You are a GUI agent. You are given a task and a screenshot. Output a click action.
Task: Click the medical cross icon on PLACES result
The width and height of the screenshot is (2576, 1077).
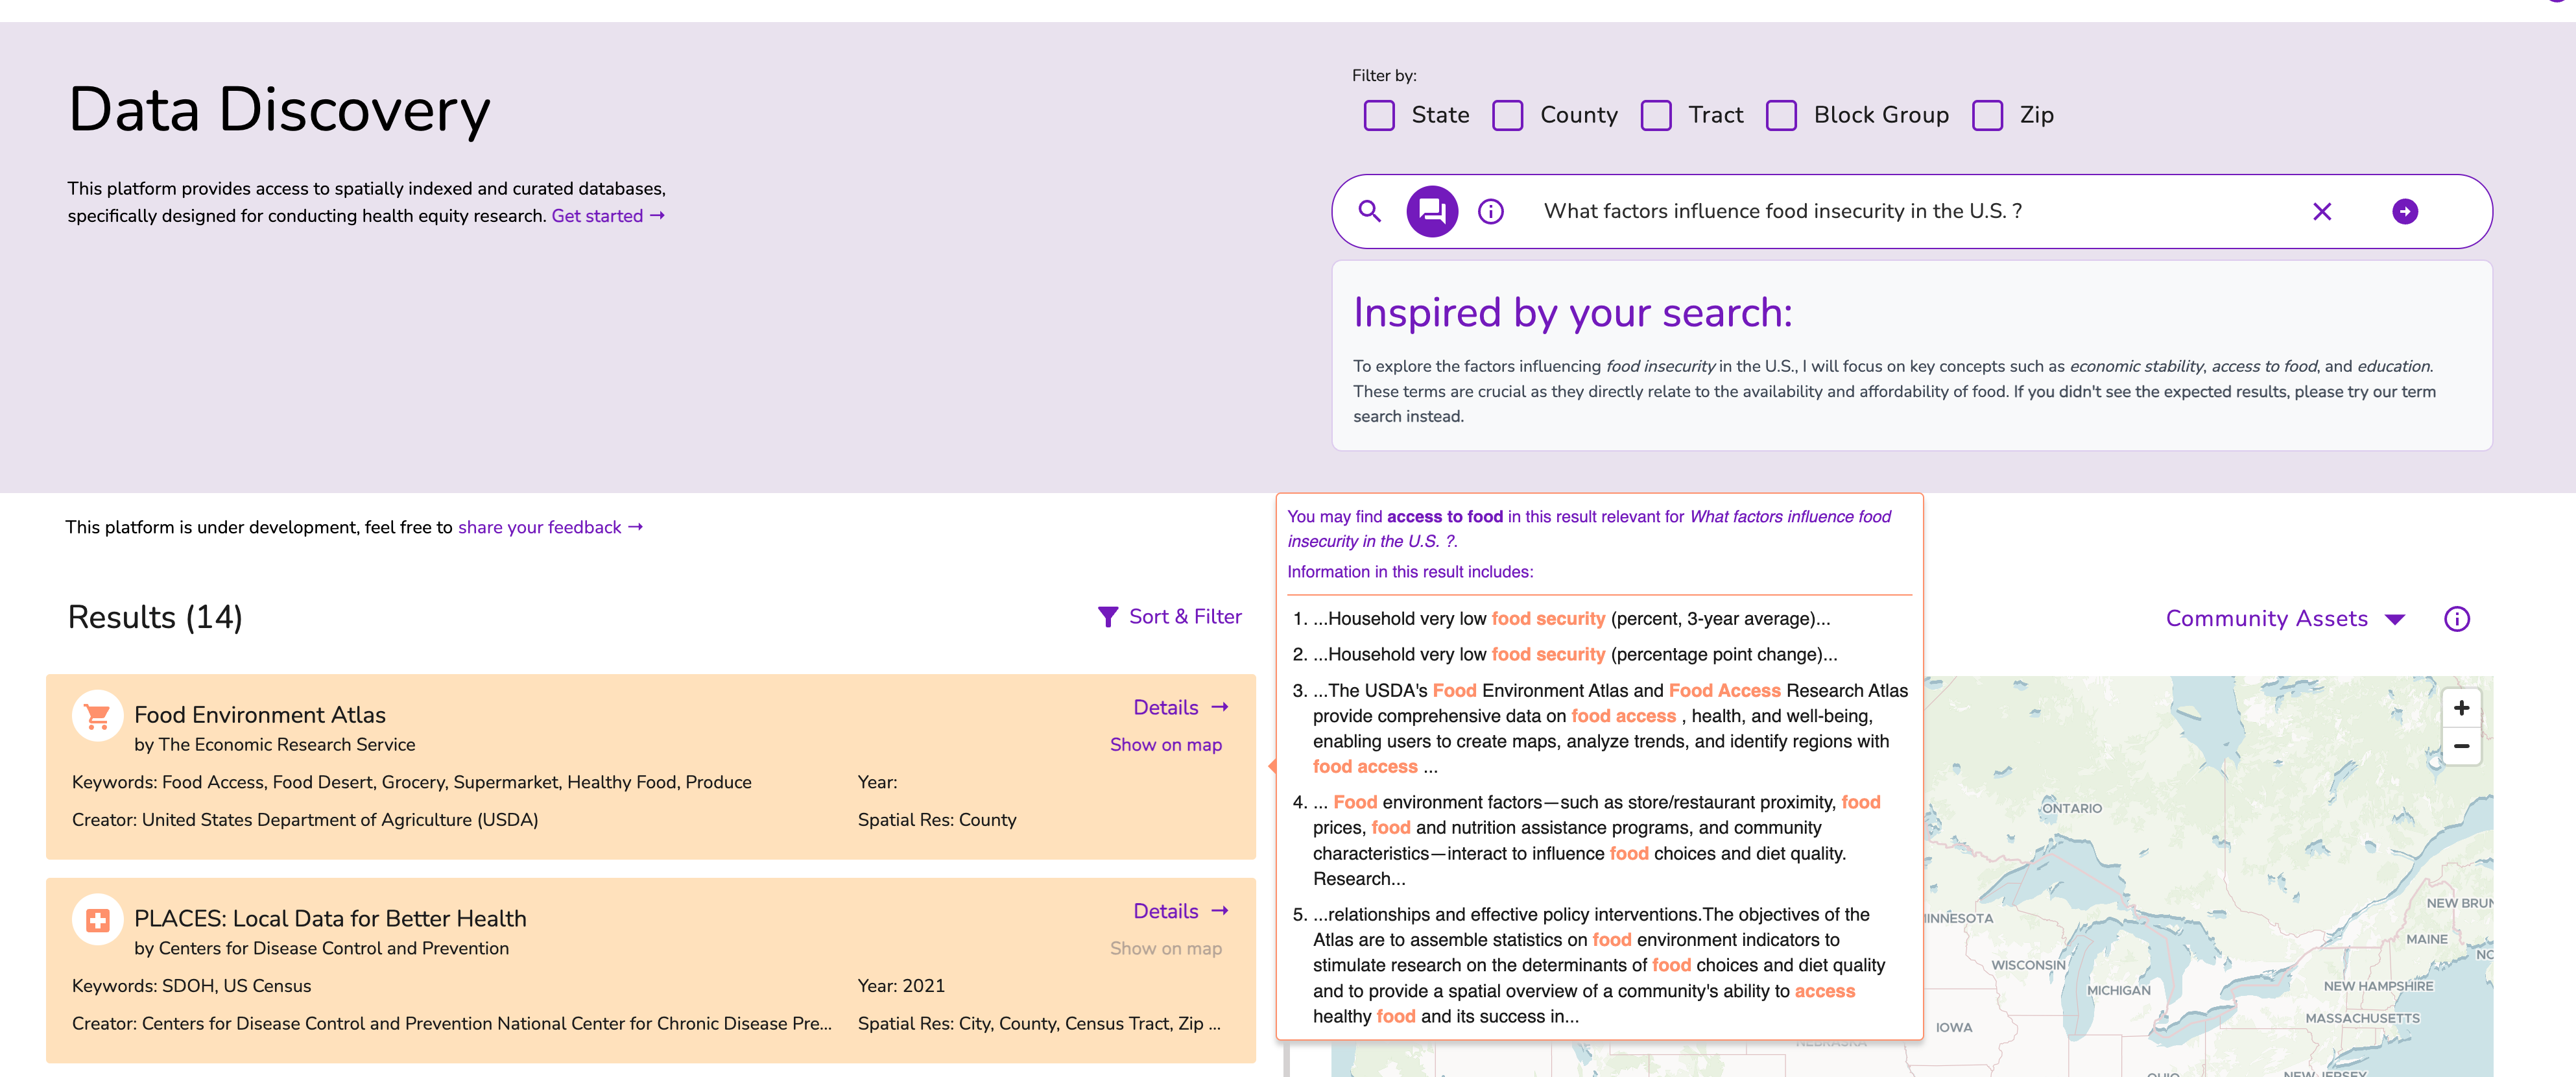click(x=97, y=918)
